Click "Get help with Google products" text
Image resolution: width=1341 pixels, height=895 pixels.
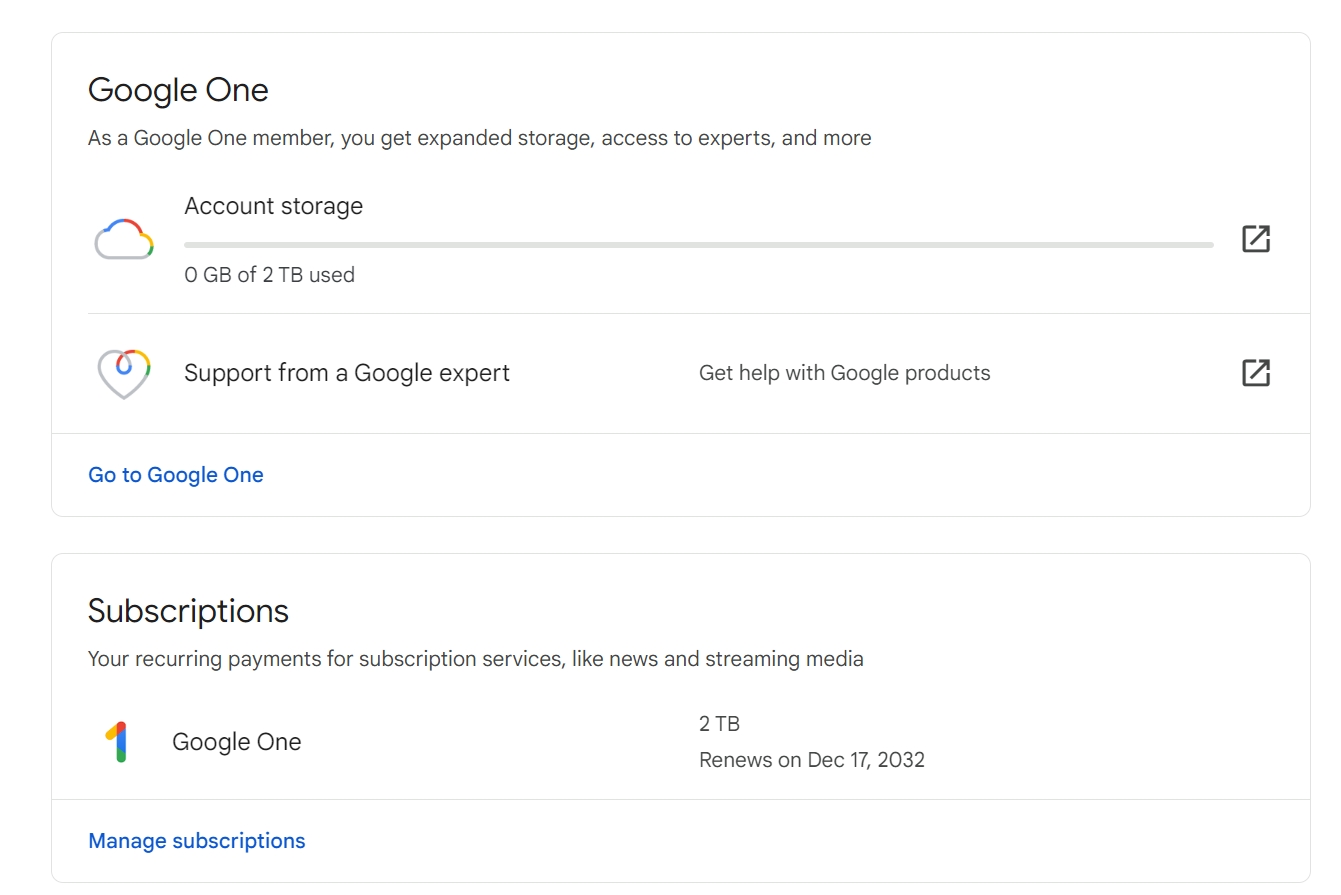844,373
